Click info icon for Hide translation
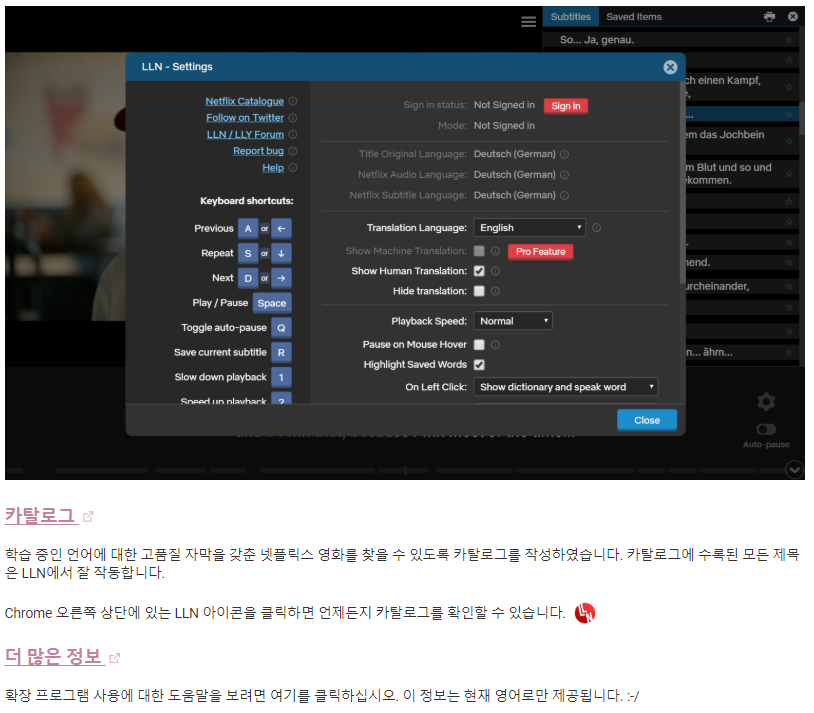This screenshot has width=814, height=713. (495, 291)
